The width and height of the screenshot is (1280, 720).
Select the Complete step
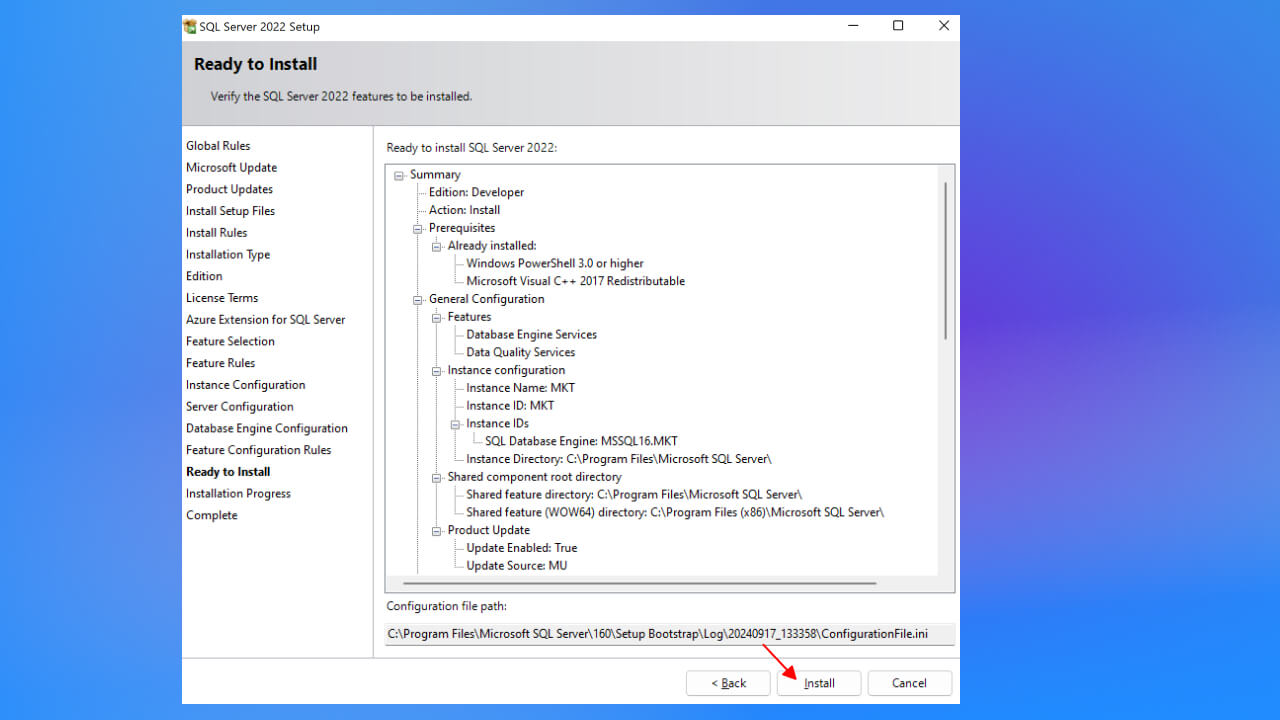[x=212, y=516]
